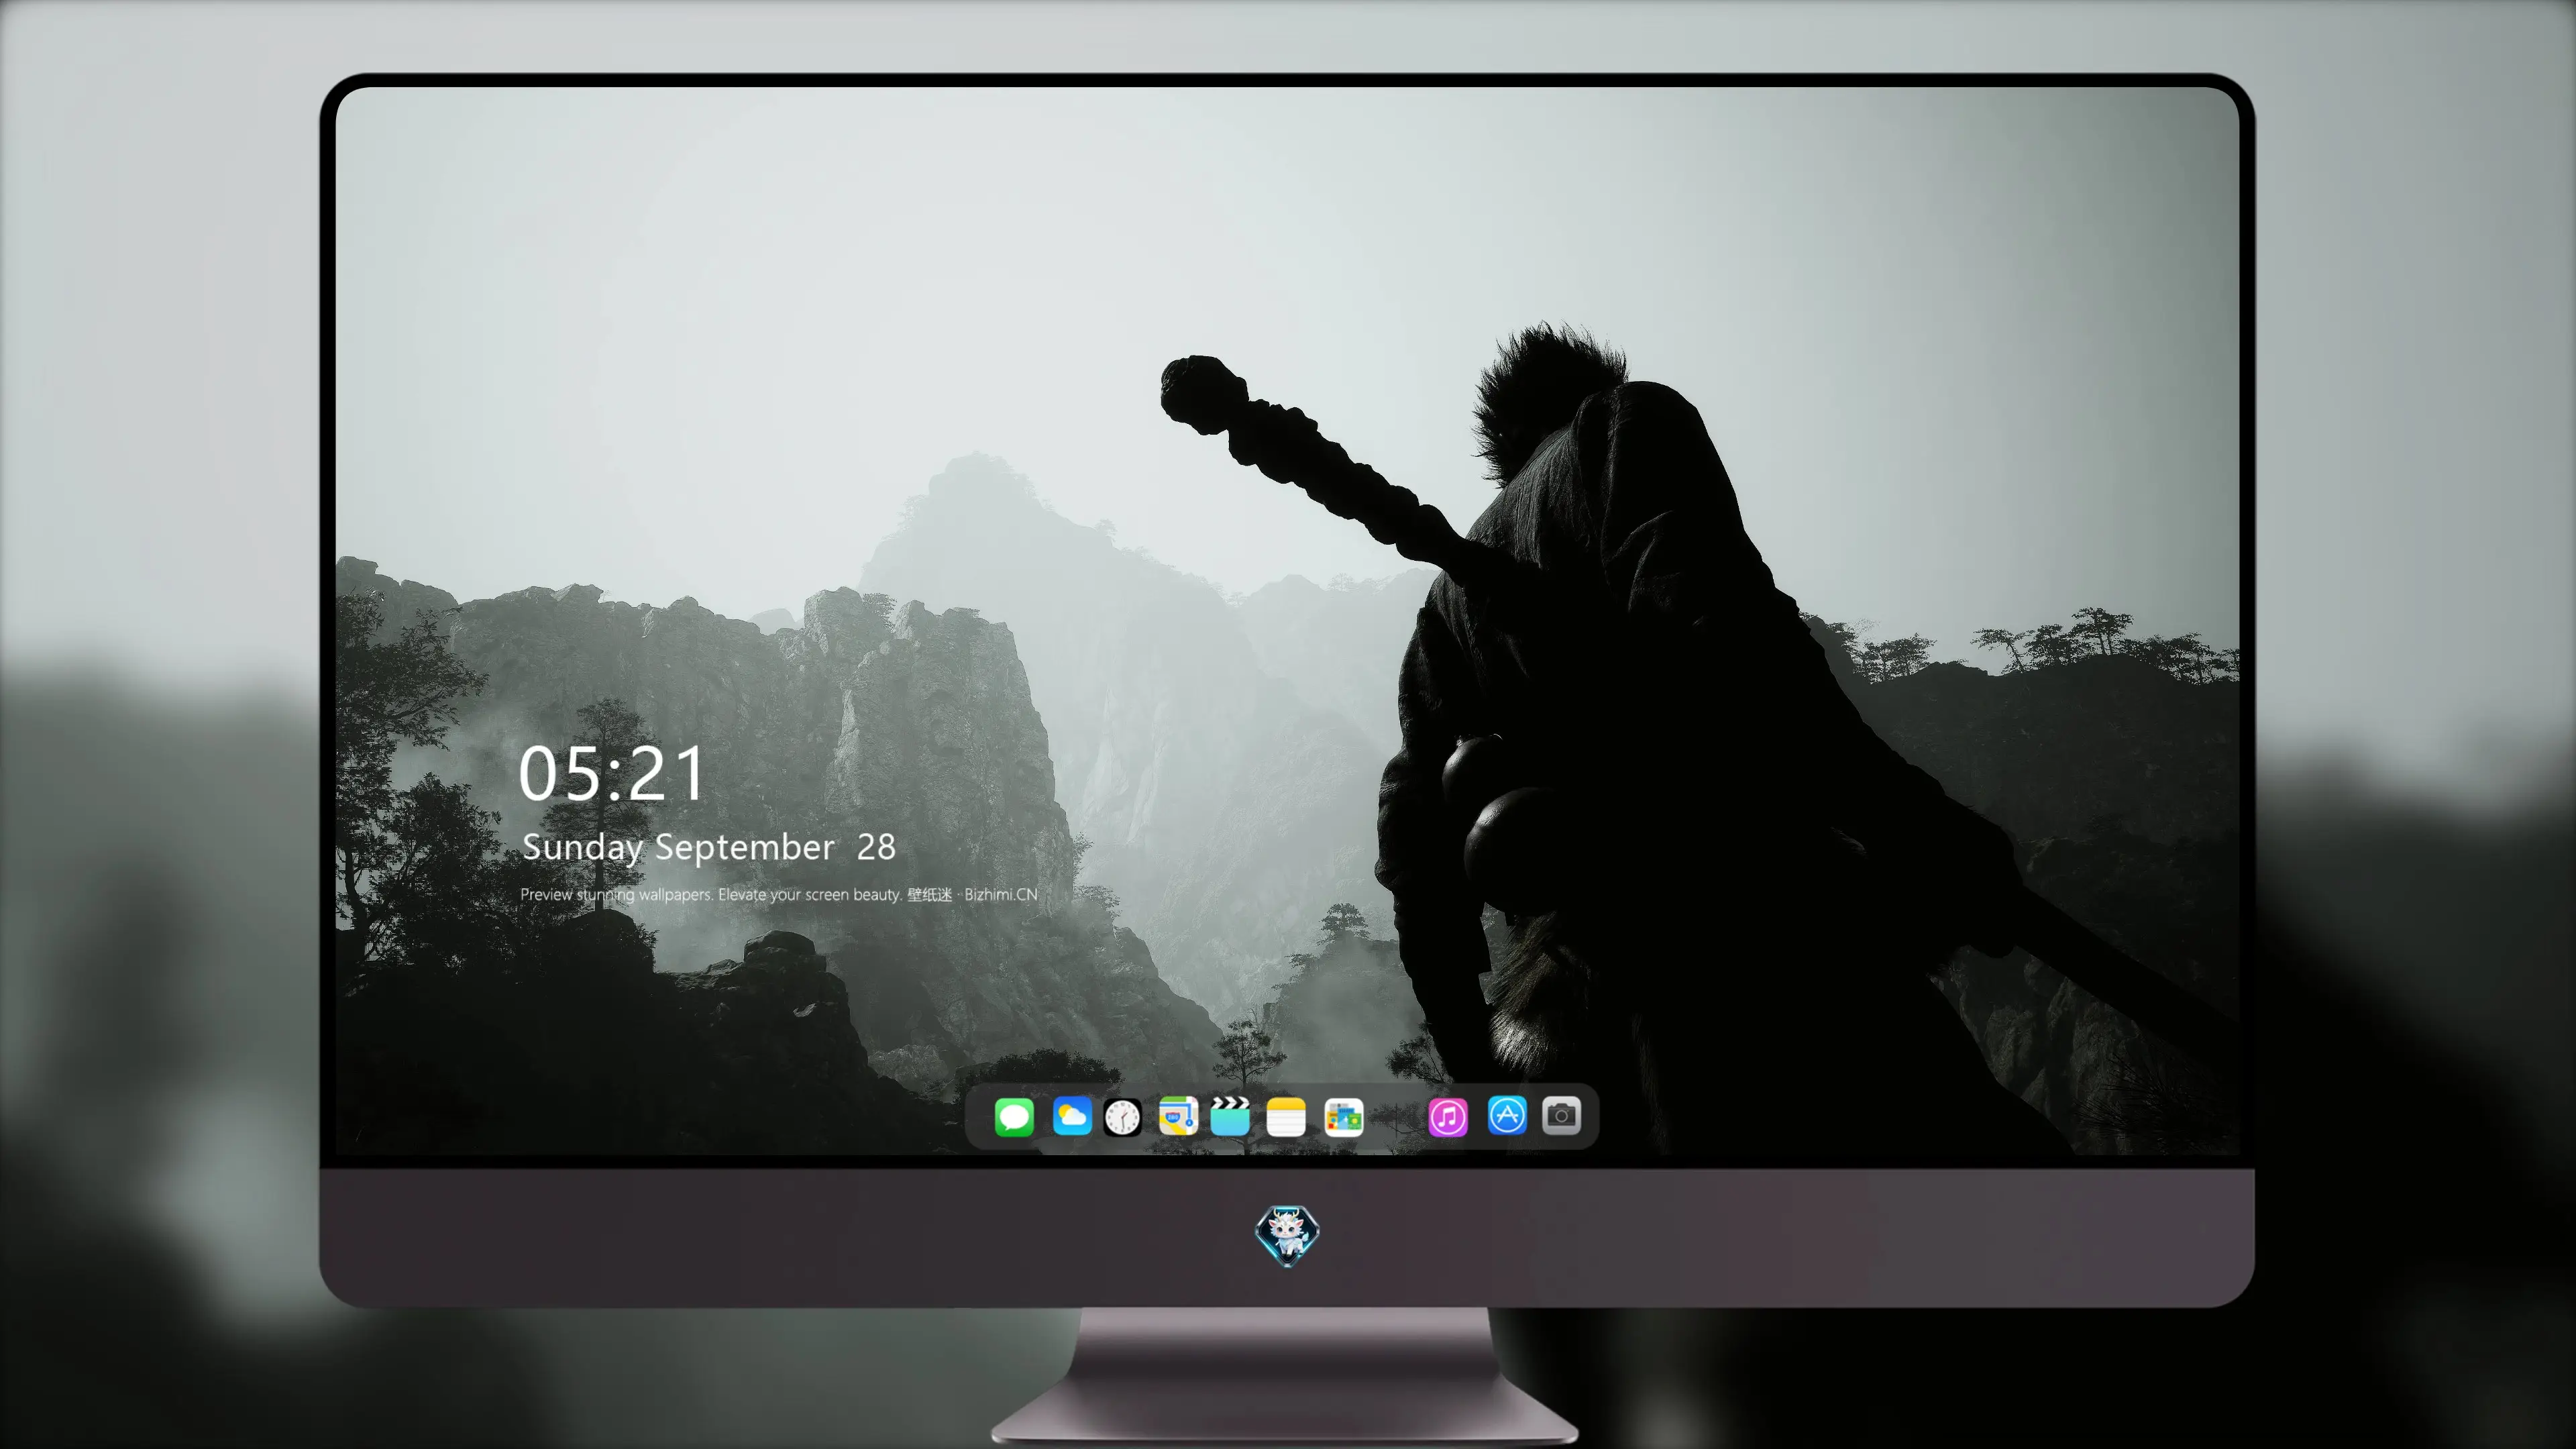Open the Videos clapperboard app
The image size is (2576, 1449).
pos(1230,1116)
